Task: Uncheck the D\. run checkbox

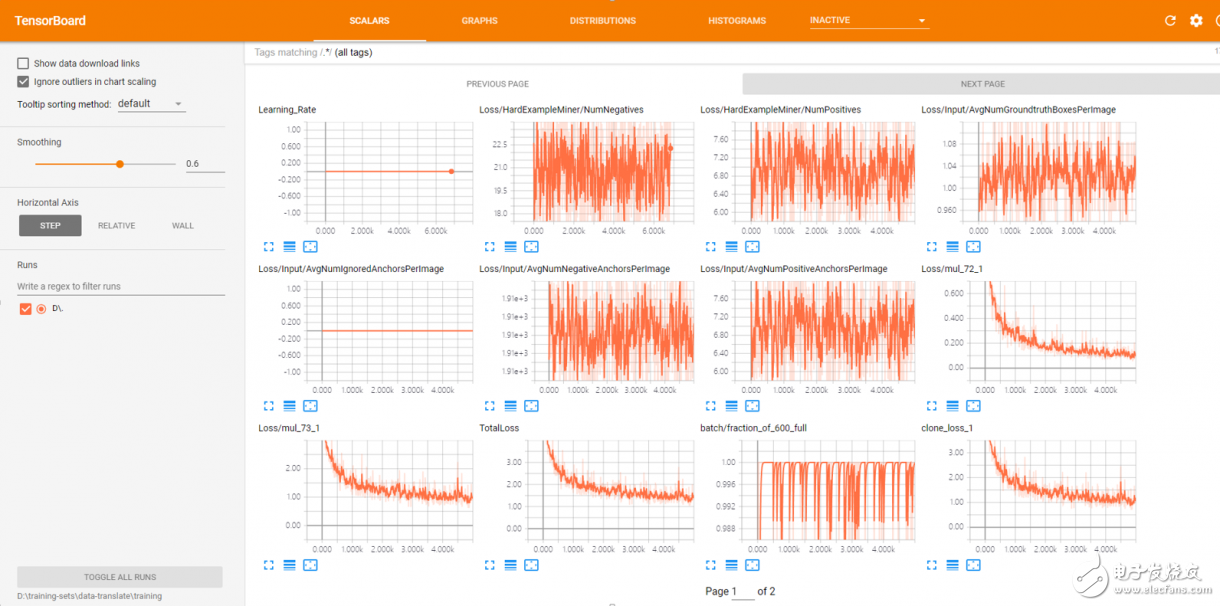Action: tap(25, 309)
